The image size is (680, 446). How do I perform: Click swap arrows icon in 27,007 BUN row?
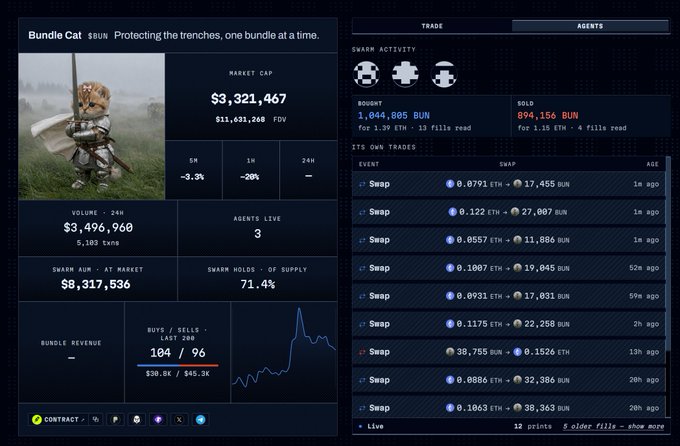tap(362, 212)
